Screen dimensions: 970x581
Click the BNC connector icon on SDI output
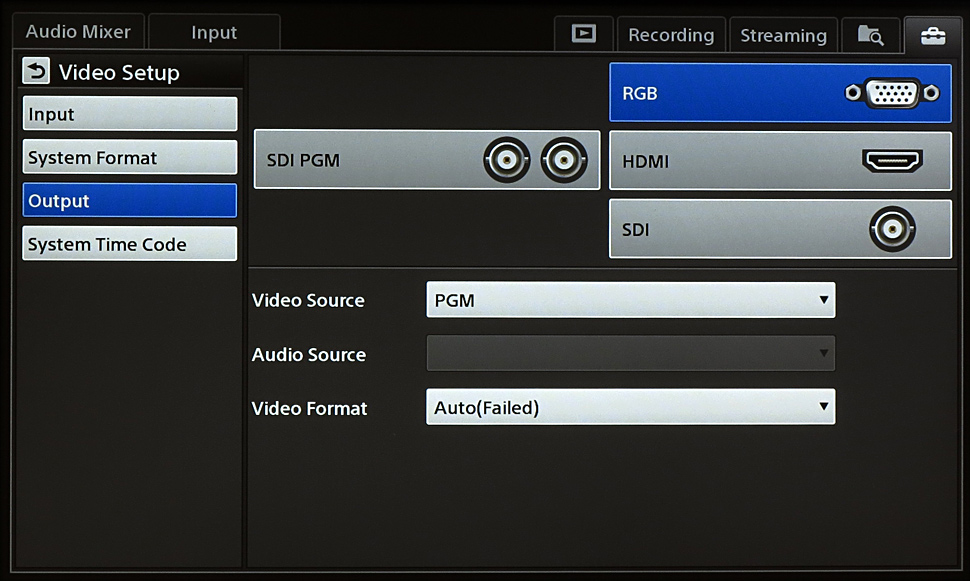pos(892,229)
